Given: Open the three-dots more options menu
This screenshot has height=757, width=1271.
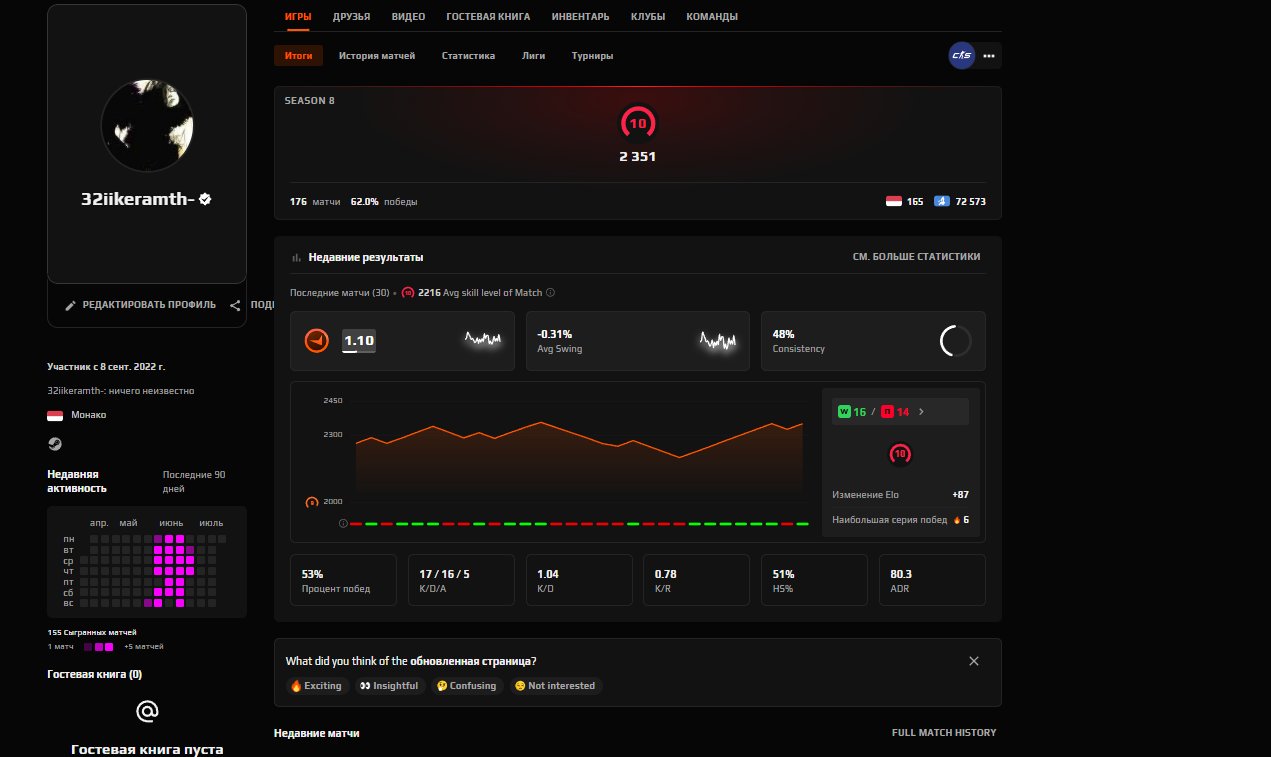Looking at the screenshot, I should pyautogui.click(x=989, y=56).
